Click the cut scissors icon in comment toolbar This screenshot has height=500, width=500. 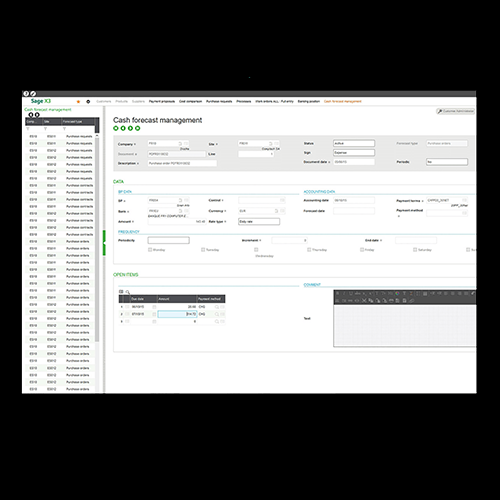[x=364, y=300]
